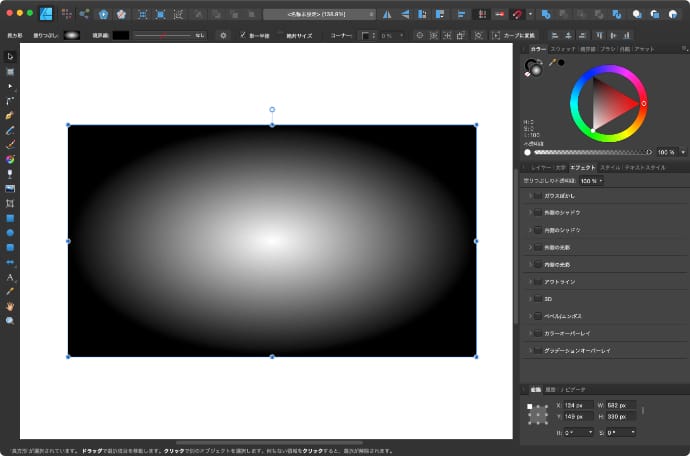Select the Zoom magnifier tool

click(x=10, y=321)
